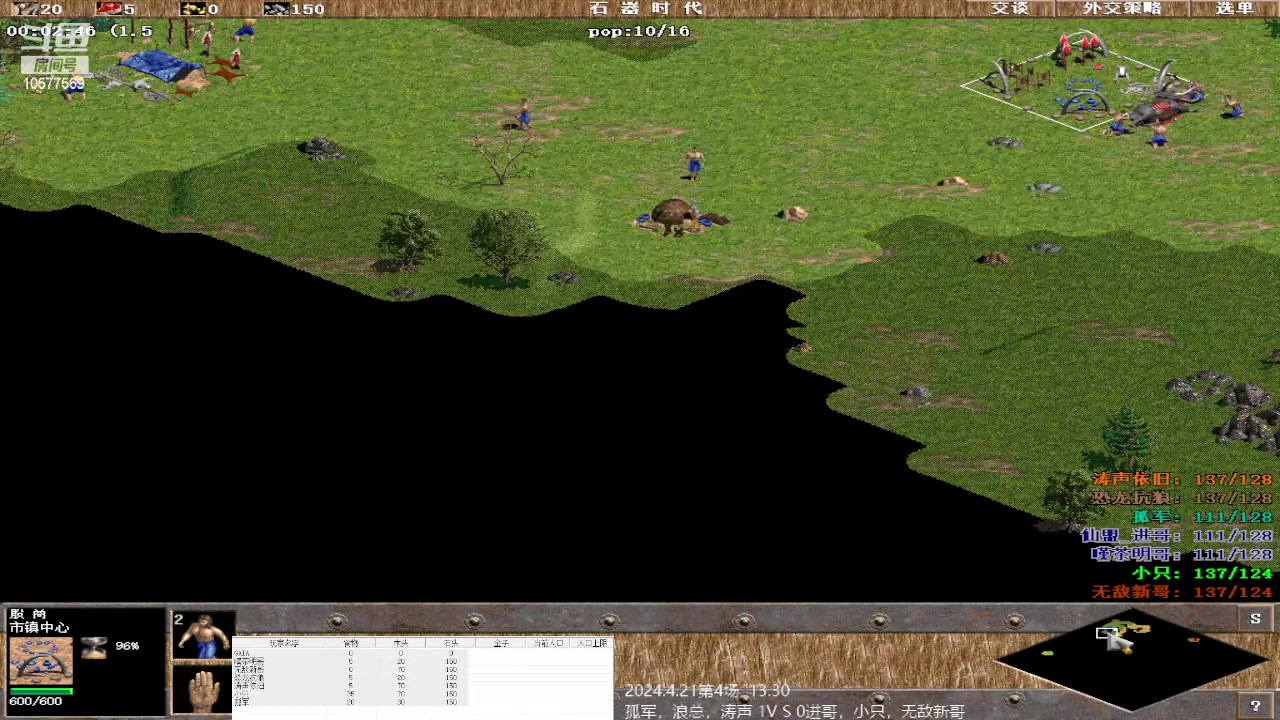Select the villager near the bare tree
Viewport: 1280px width, 720px height.
pyautogui.click(x=522, y=113)
